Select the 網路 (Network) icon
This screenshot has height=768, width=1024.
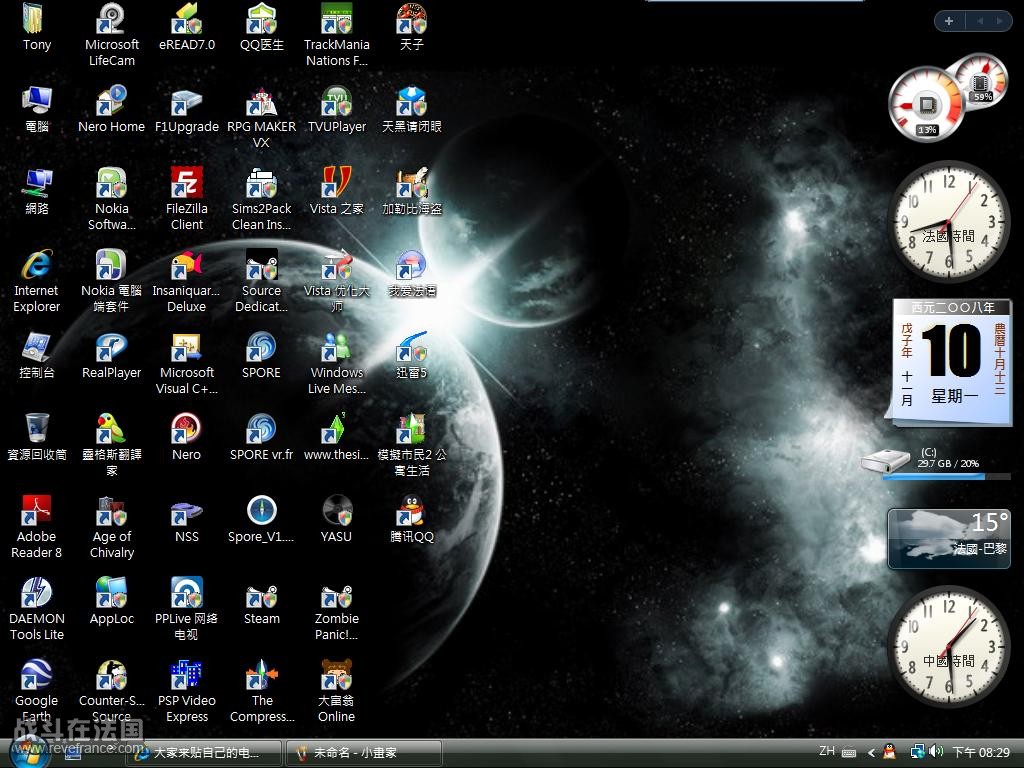coord(37,182)
